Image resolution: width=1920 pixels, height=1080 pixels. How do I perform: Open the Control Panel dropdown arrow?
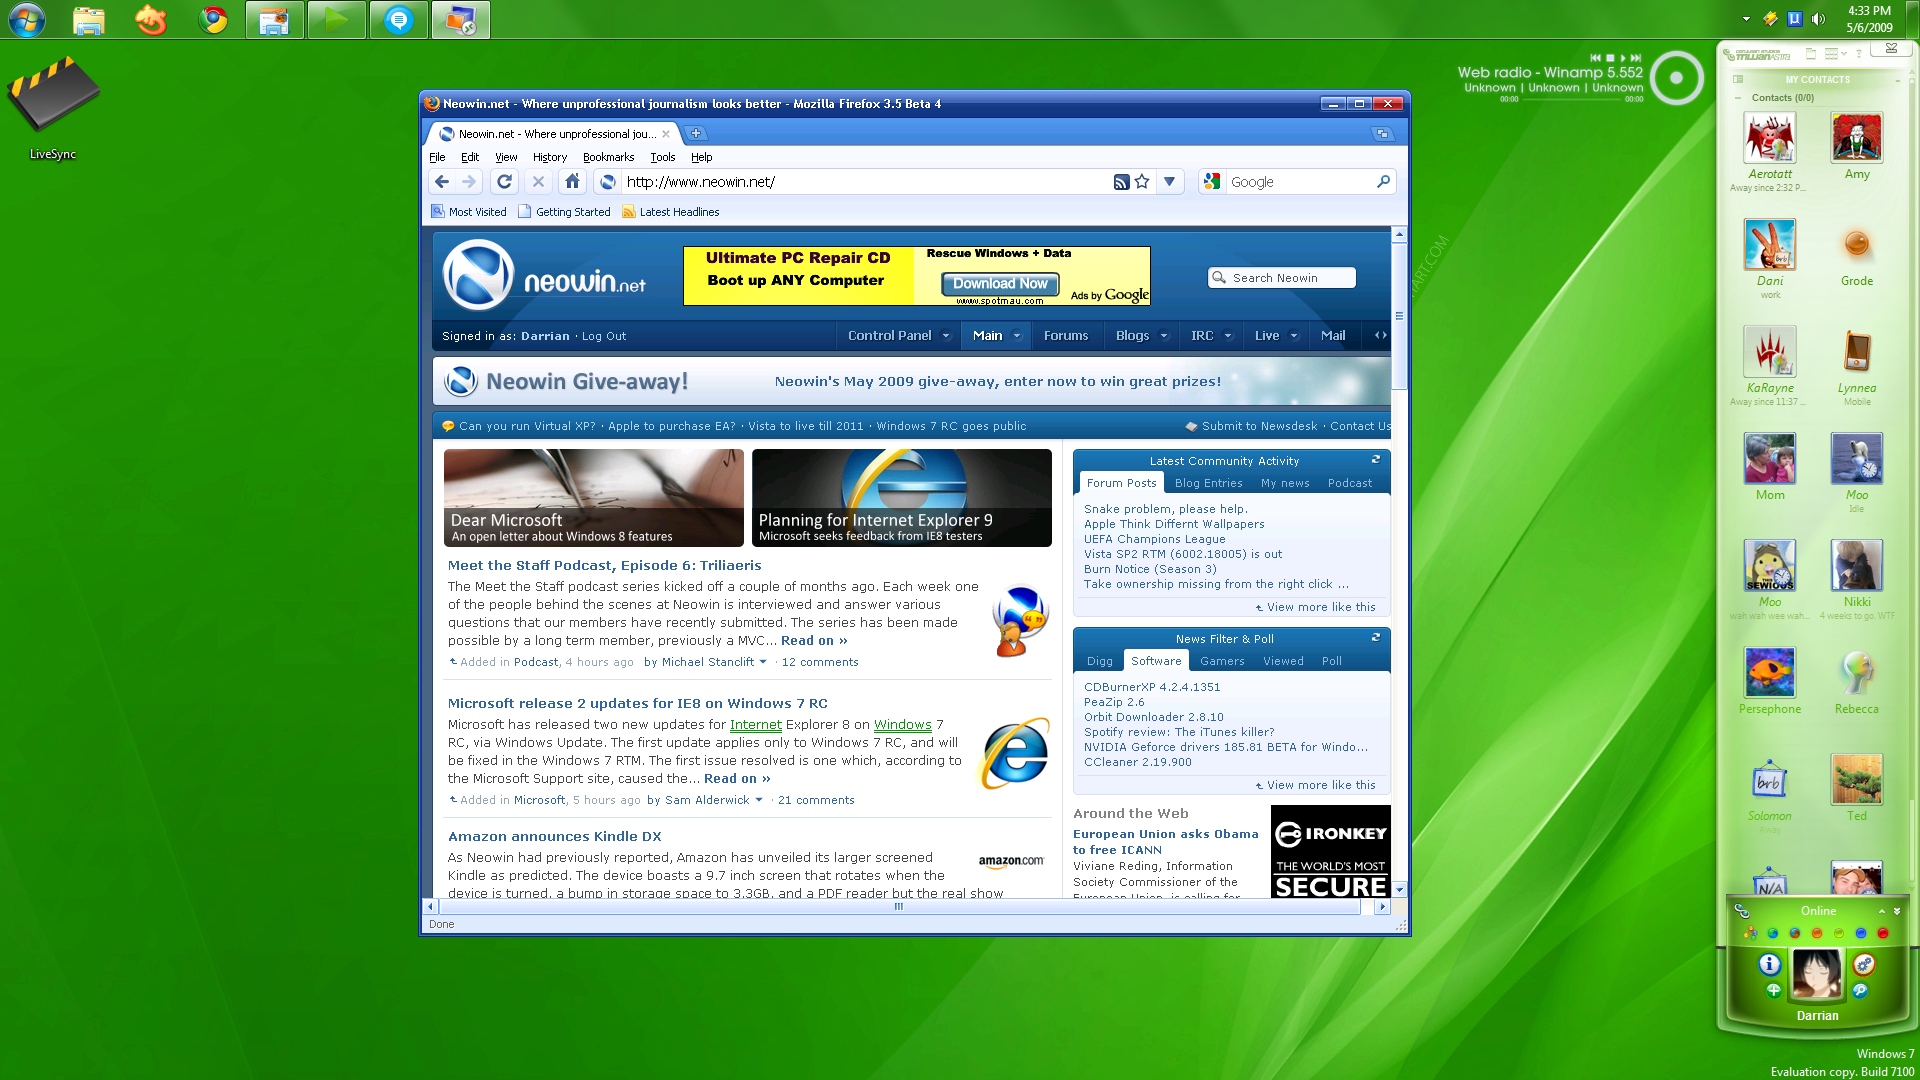[x=945, y=336]
